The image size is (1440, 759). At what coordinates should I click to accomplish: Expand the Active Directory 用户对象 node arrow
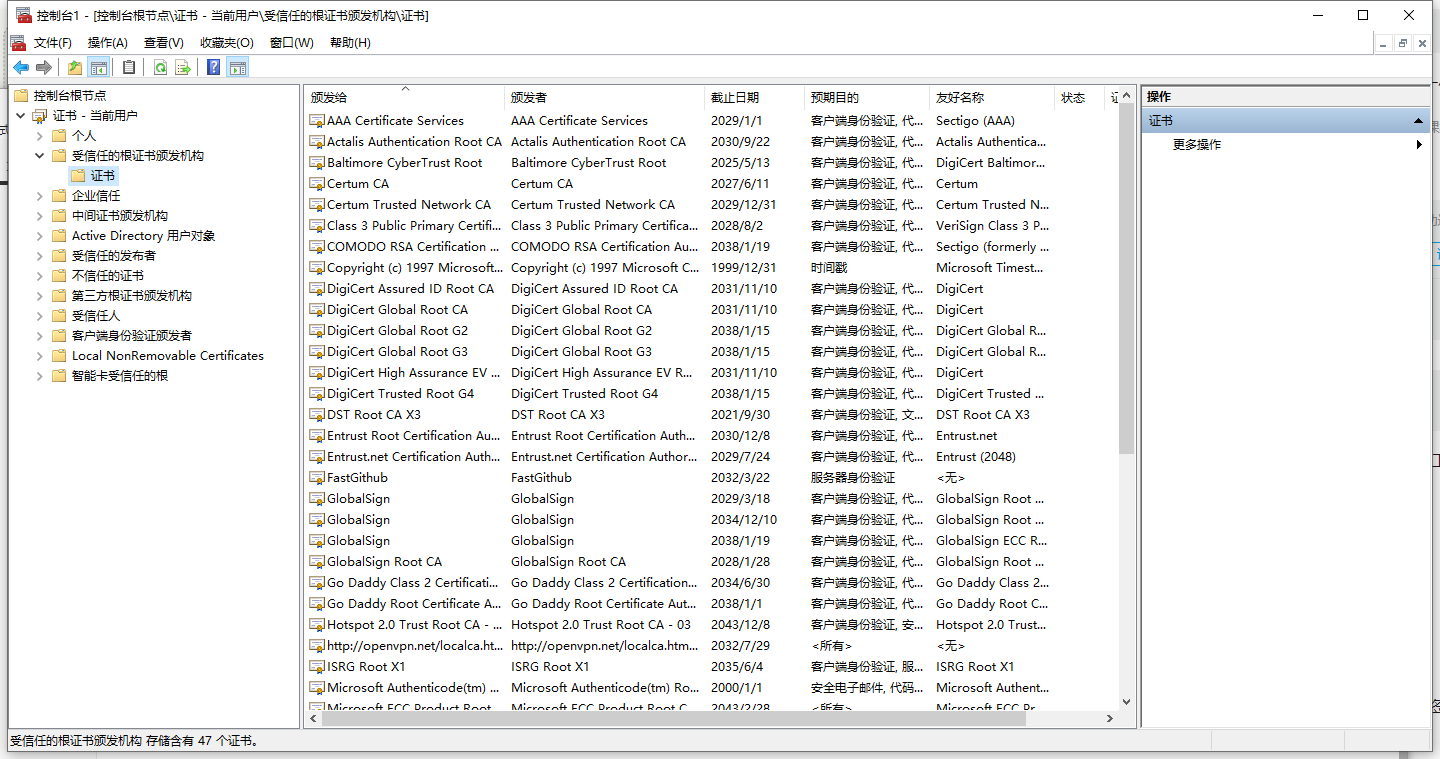(40, 235)
